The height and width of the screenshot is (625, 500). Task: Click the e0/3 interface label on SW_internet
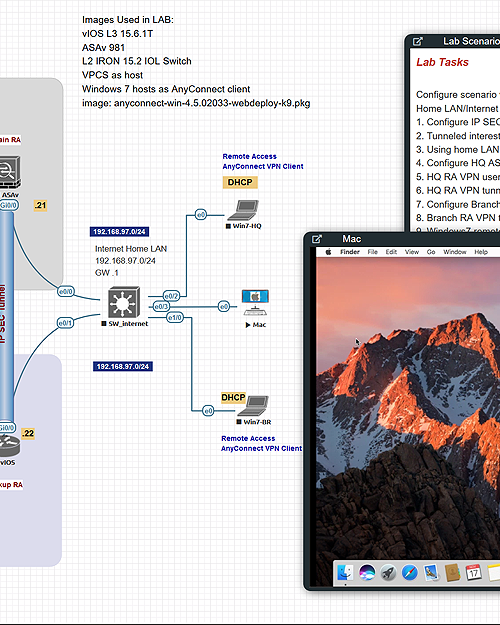(161, 306)
